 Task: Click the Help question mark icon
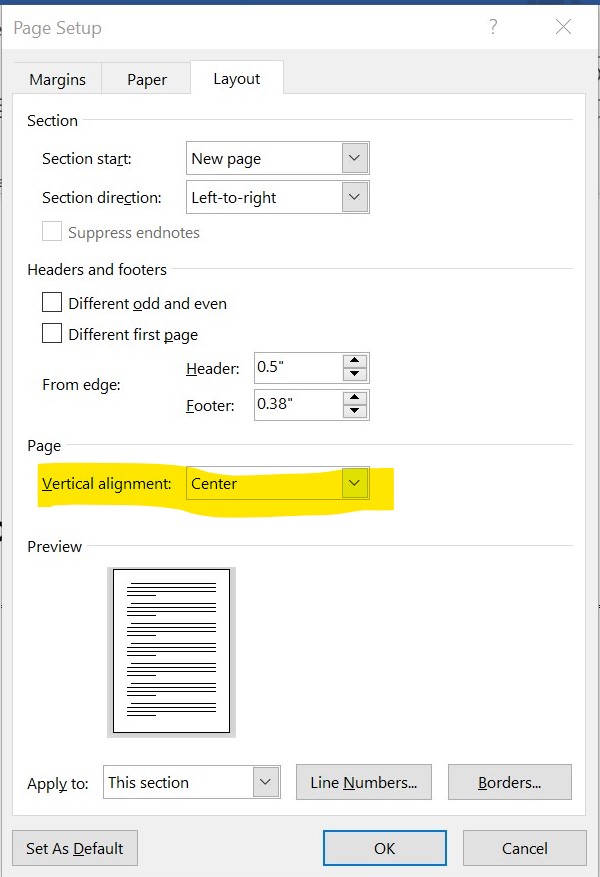coord(493,28)
